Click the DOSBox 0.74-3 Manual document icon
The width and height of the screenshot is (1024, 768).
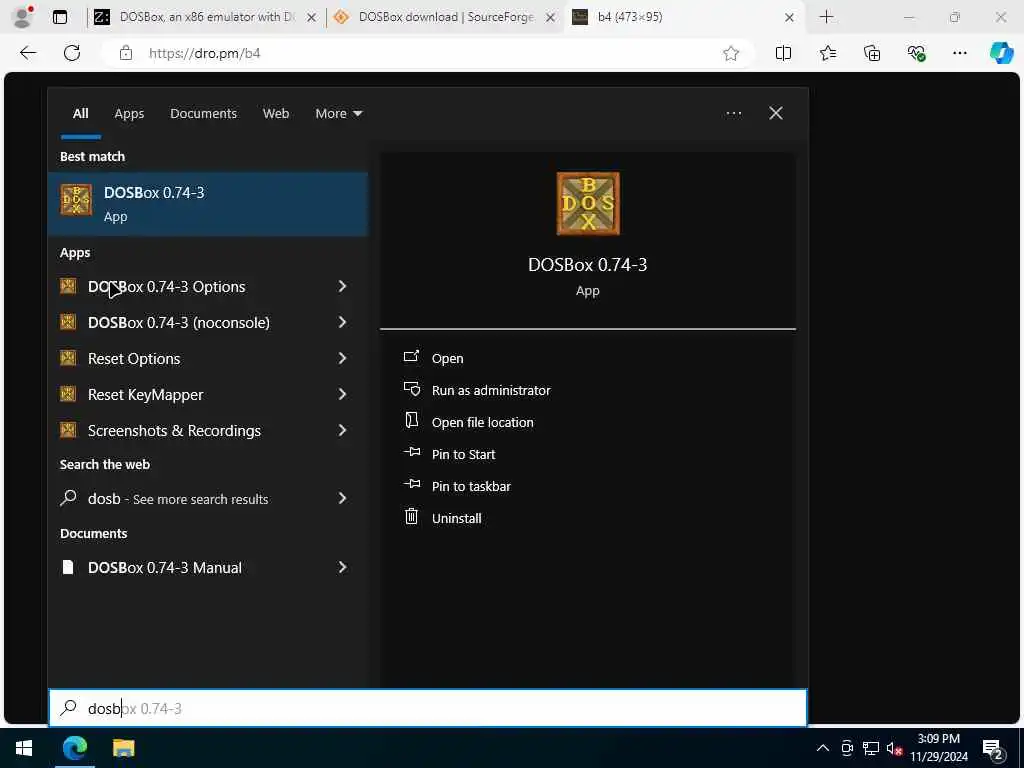68,567
